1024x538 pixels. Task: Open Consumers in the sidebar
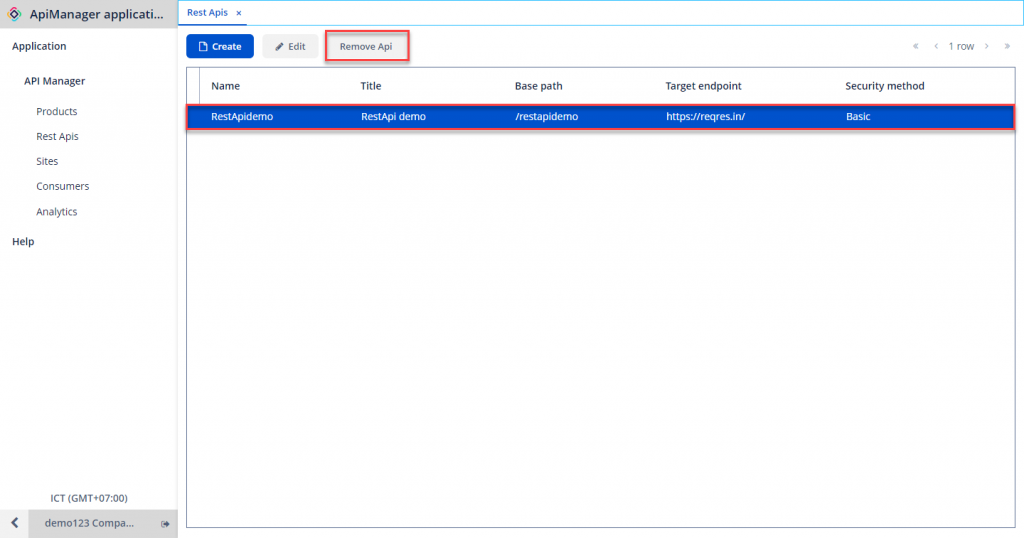coord(62,186)
